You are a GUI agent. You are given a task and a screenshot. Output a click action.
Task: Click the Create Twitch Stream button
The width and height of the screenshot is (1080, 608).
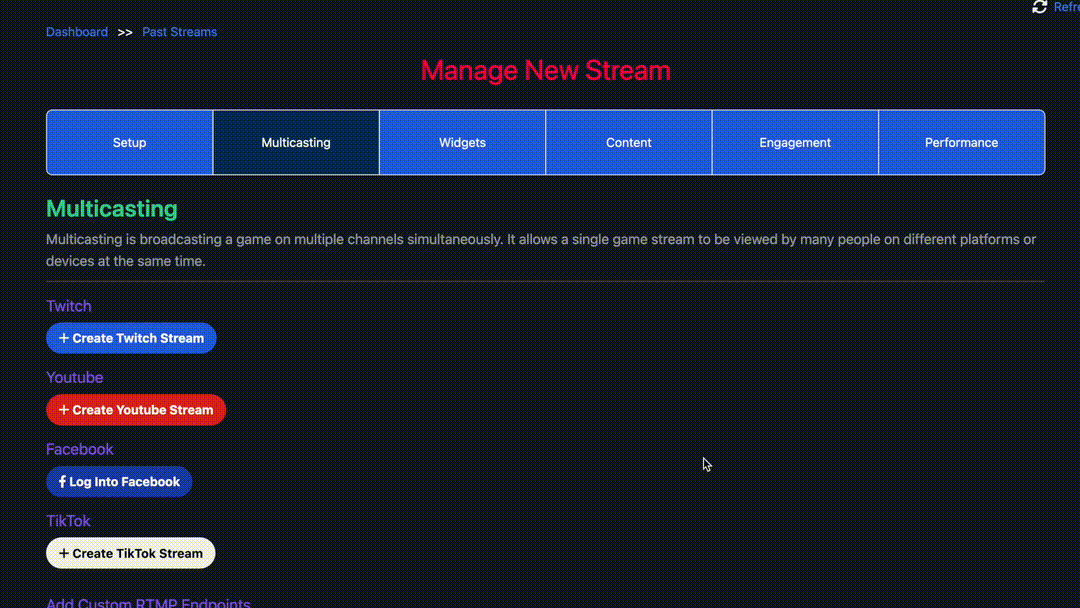[x=131, y=338]
